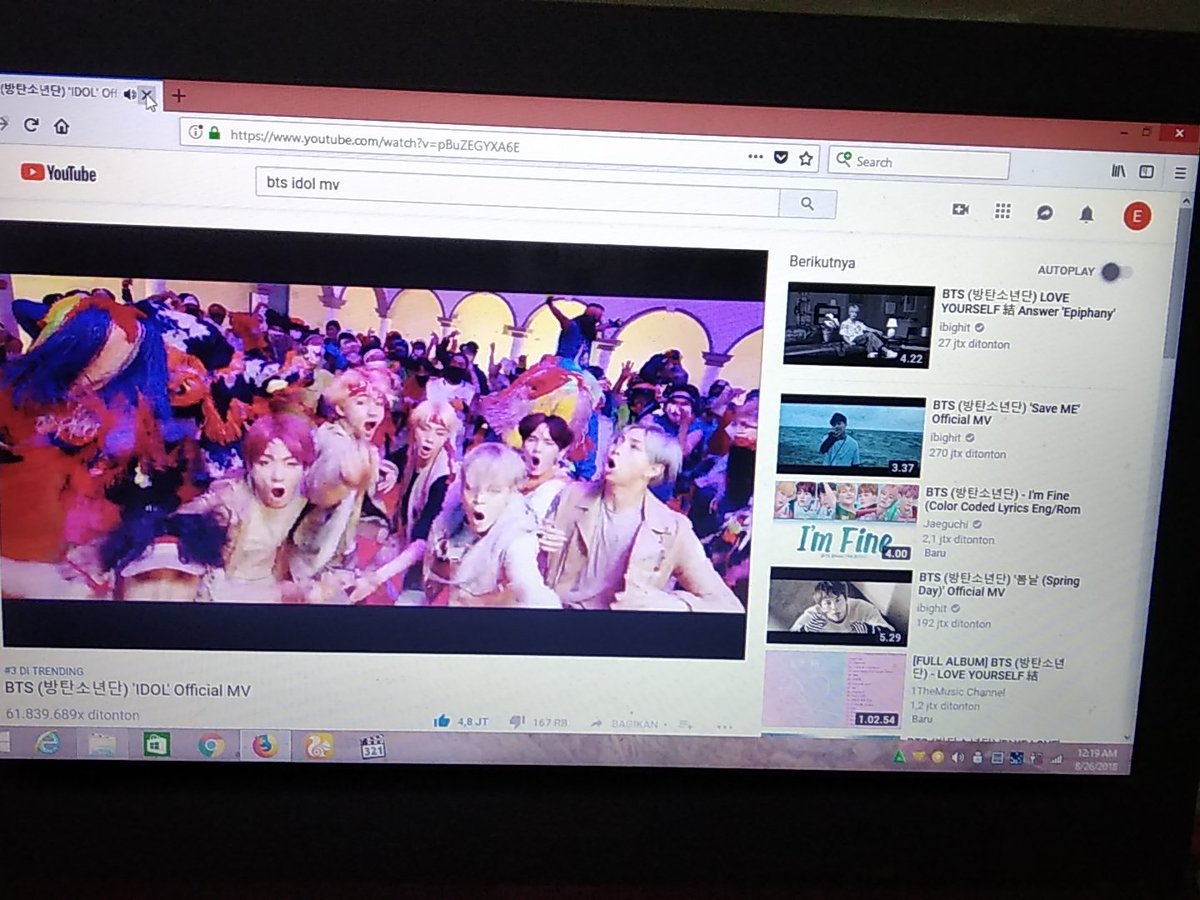
Task: Click the 1TheMusic Channel name
Action: click(x=958, y=692)
